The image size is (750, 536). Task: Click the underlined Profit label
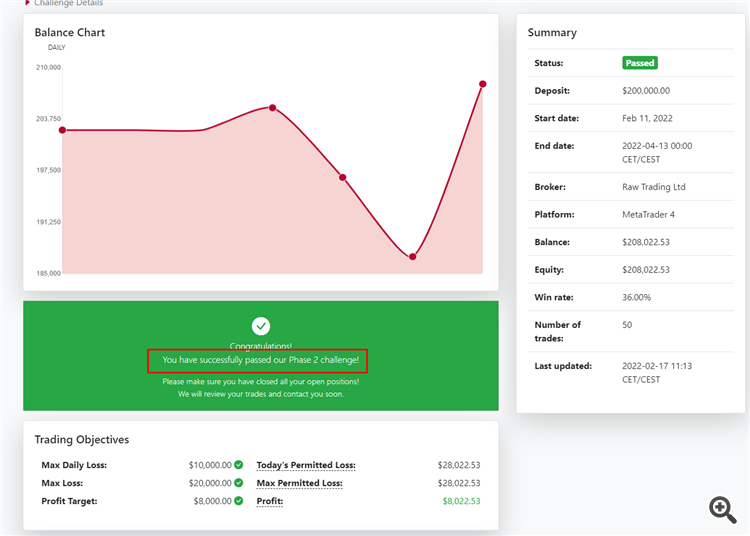coord(270,501)
